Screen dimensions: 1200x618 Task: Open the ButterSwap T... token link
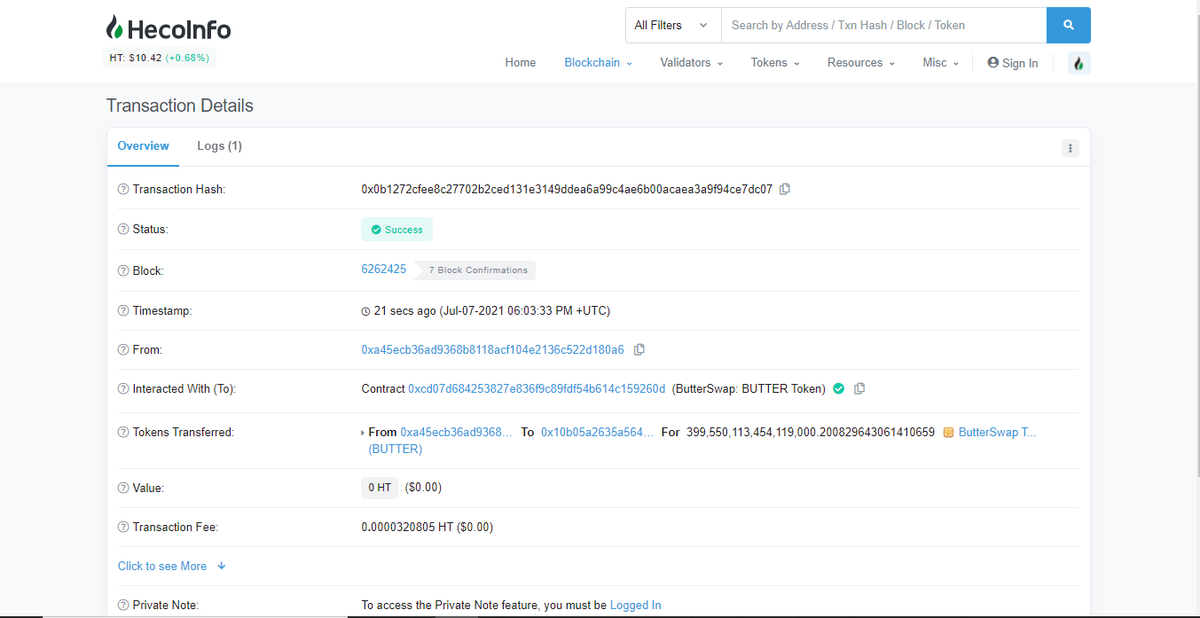click(x=998, y=432)
